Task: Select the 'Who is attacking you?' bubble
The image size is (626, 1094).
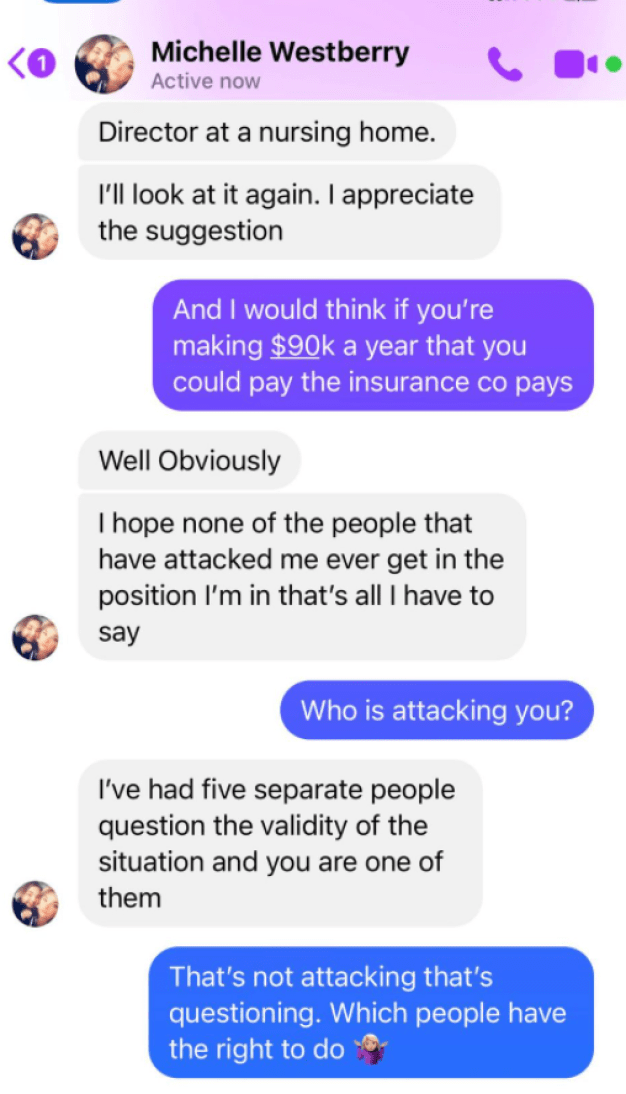Action: tap(437, 710)
